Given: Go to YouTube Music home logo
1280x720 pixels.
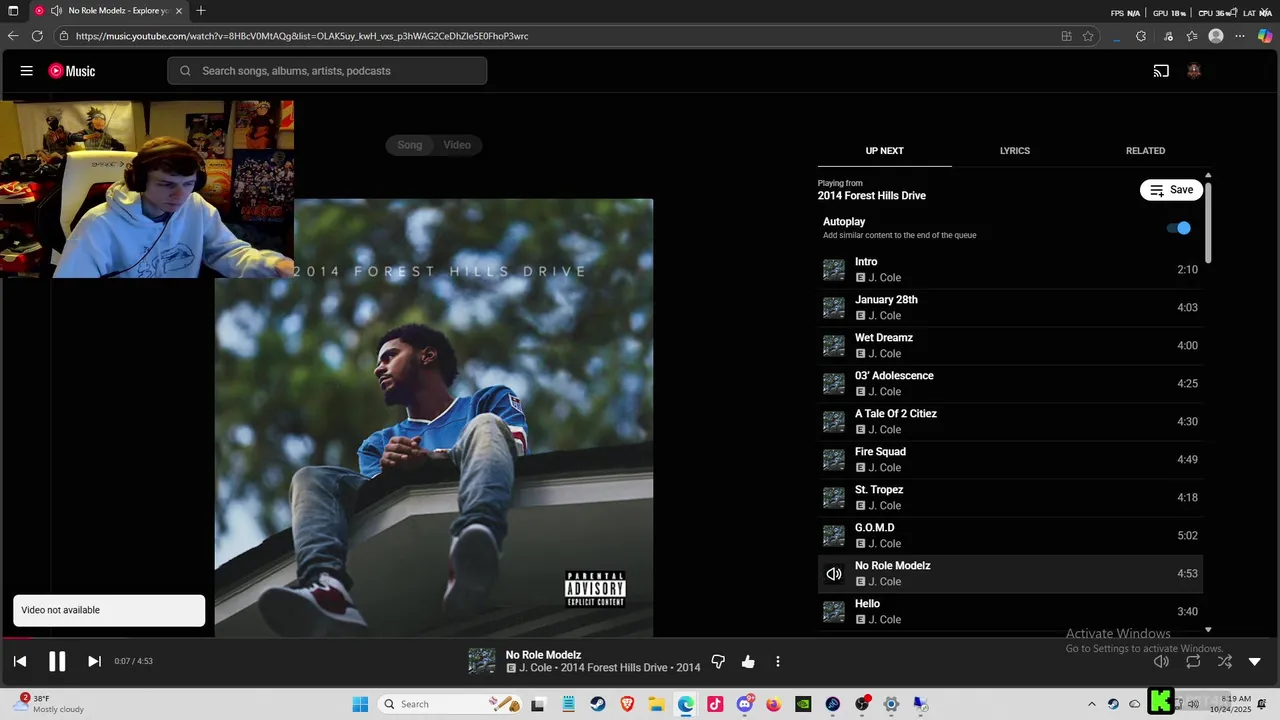Looking at the screenshot, I should (72, 71).
